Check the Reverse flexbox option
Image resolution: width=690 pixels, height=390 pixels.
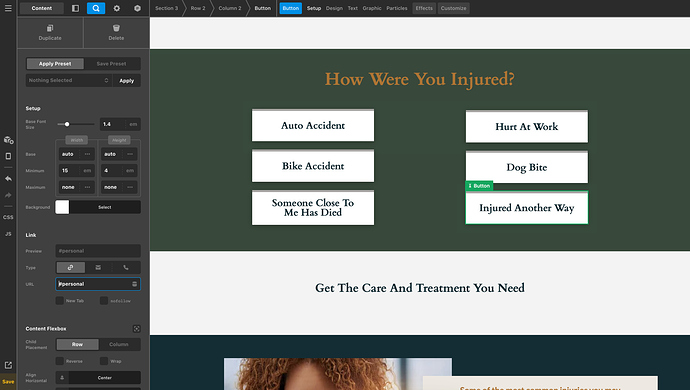tap(60, 361)
